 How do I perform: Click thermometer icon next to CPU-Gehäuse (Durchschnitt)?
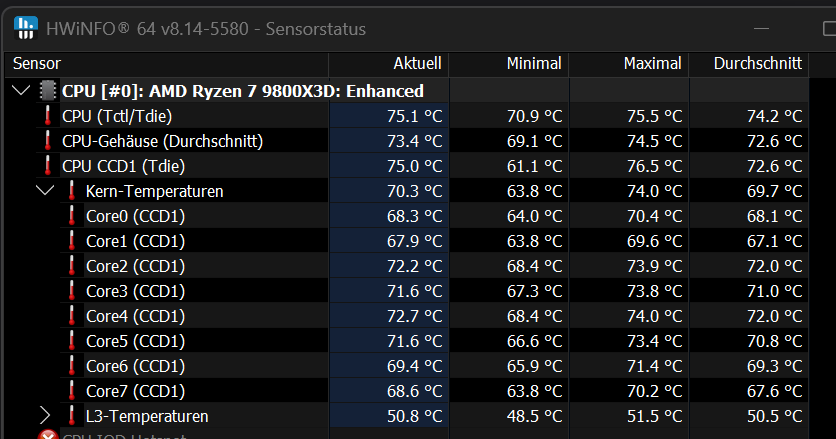pyautogui.click(x=47, y=141)
